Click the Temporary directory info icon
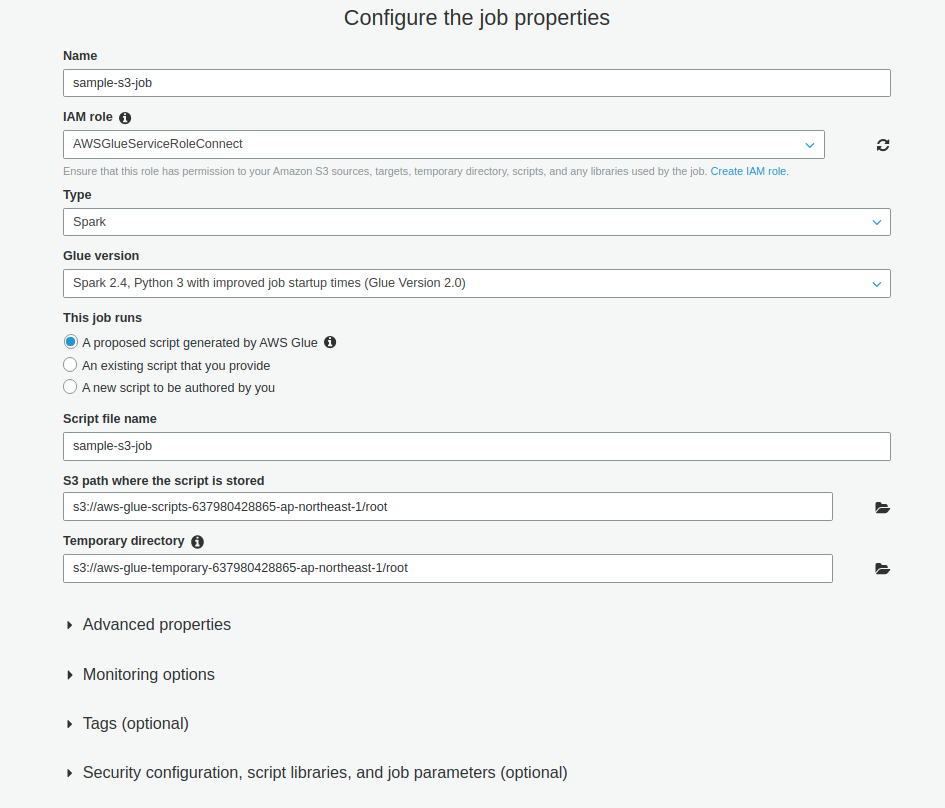This screenshot has height=808, width=945. (197, 542)
